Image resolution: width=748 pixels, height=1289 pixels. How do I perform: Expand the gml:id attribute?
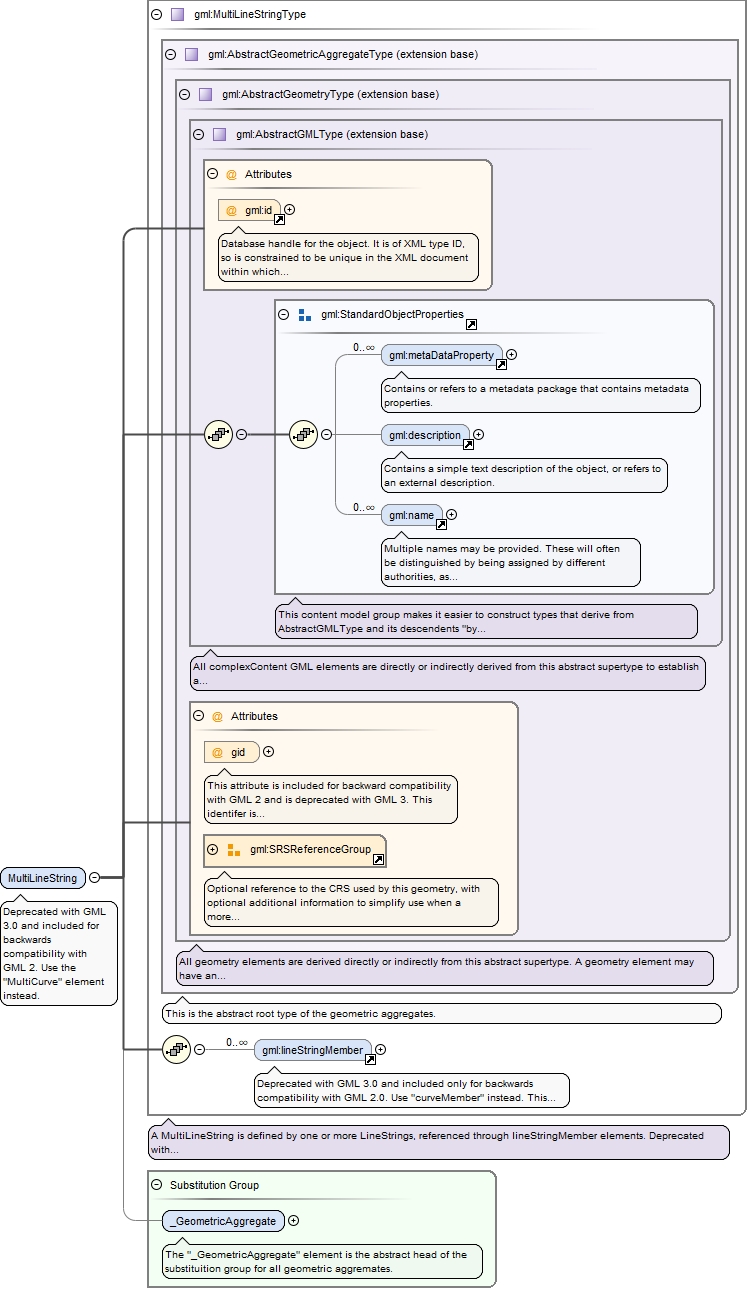point(290,210)
